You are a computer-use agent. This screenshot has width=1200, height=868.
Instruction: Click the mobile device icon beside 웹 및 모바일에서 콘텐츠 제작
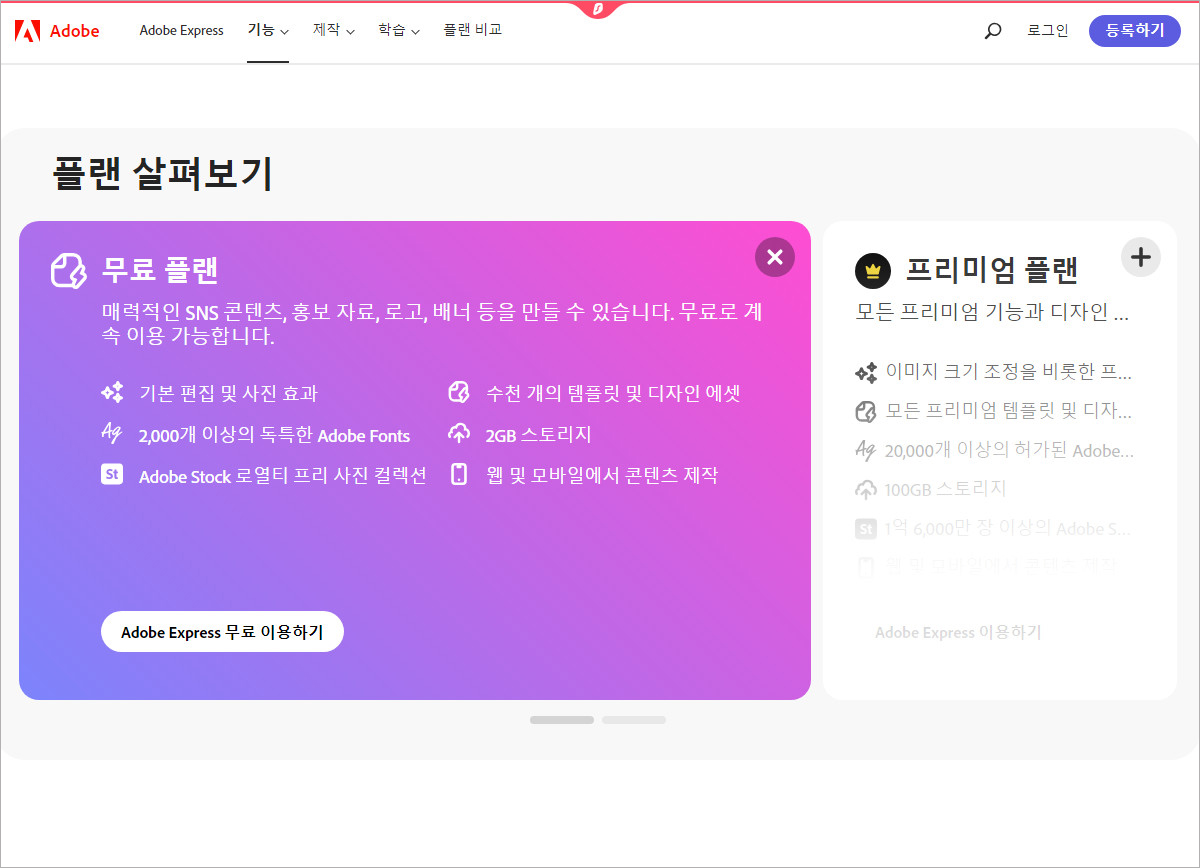click(459, 474)
